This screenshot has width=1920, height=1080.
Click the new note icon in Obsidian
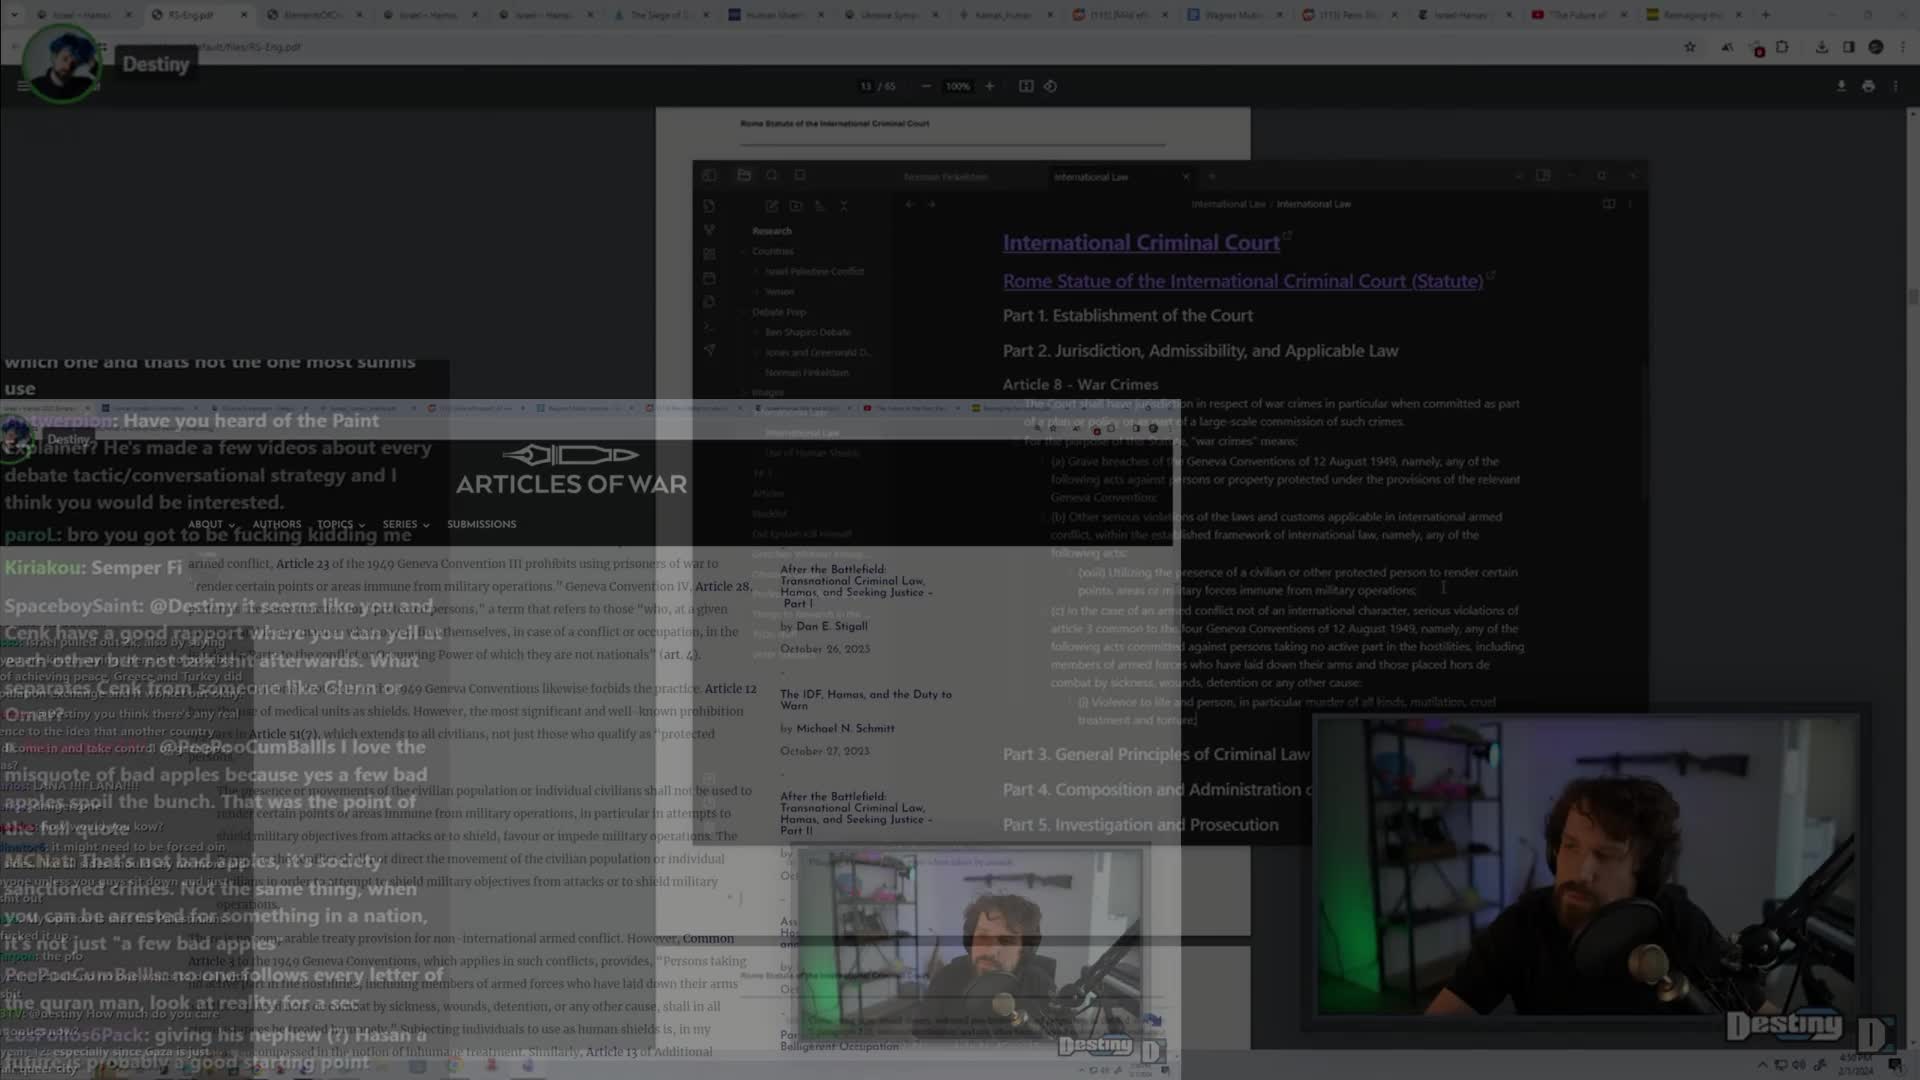pos(772,206)
